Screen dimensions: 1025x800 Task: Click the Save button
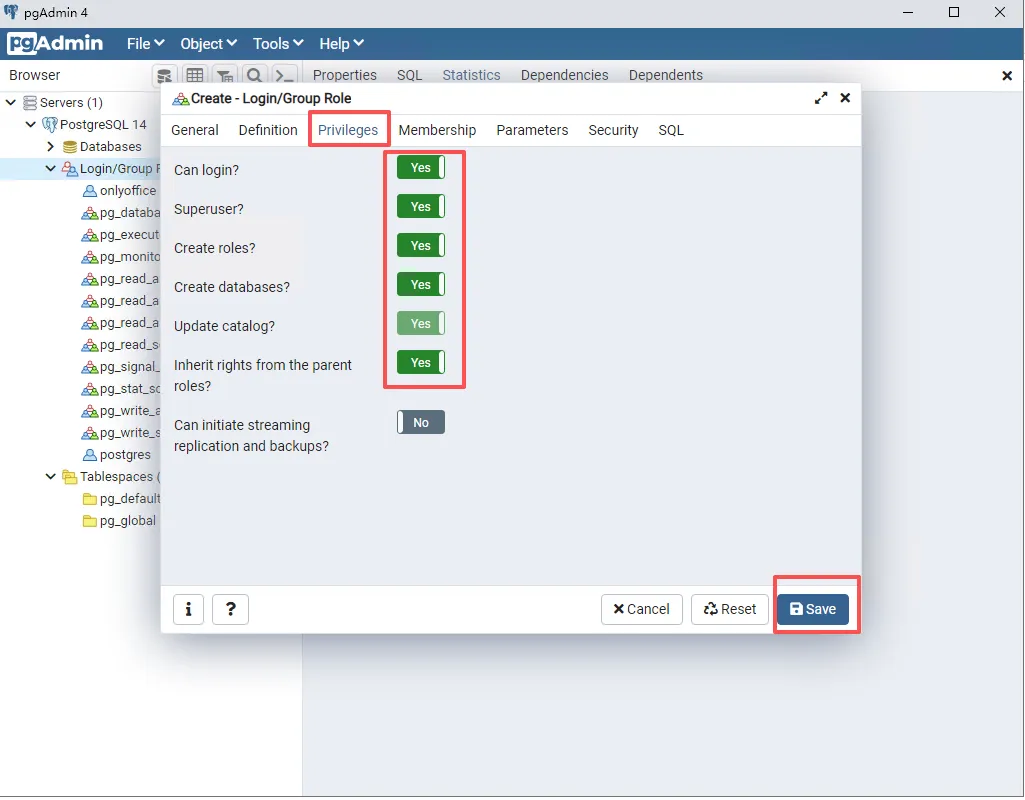(x=813, y=610)
